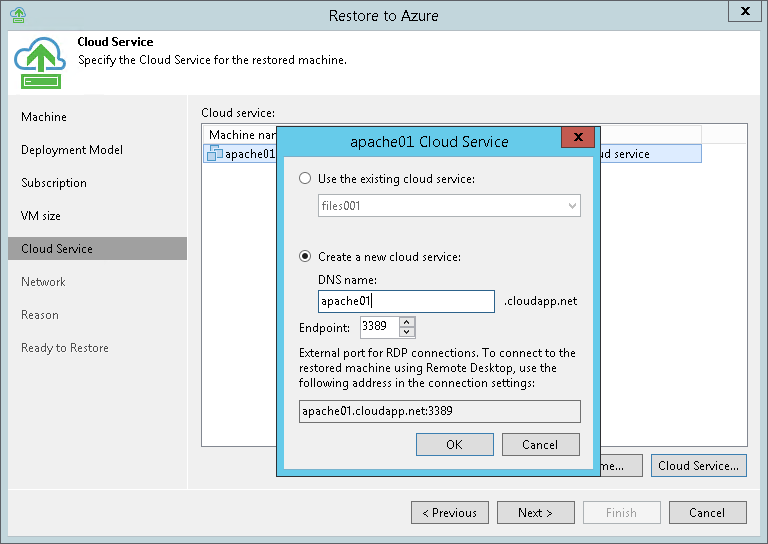Screen dimensions: 768x544
Task: Open the files001 cloud service dropdown
Action: pyautogui.click(x=572, y=206)
